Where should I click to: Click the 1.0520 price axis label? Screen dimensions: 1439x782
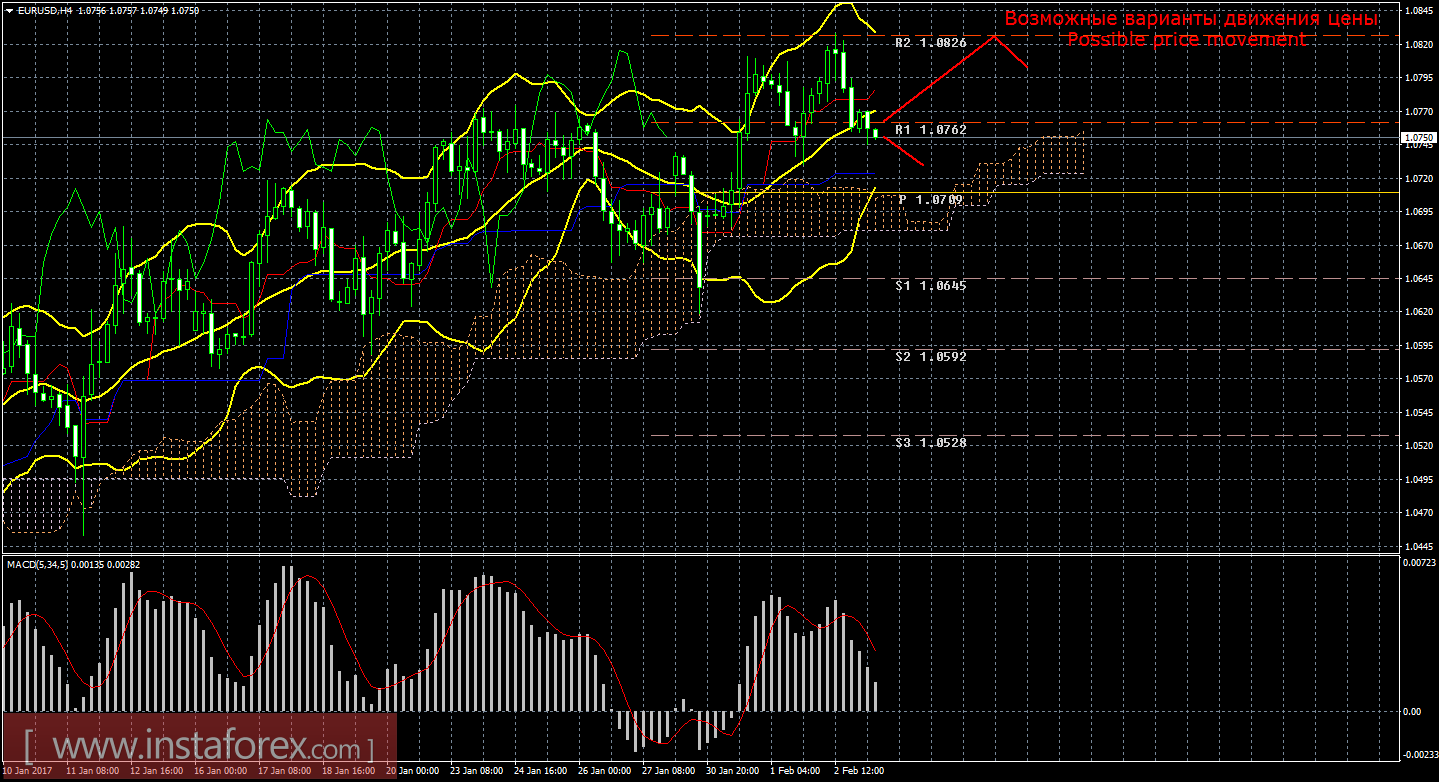pos(1418,446)
